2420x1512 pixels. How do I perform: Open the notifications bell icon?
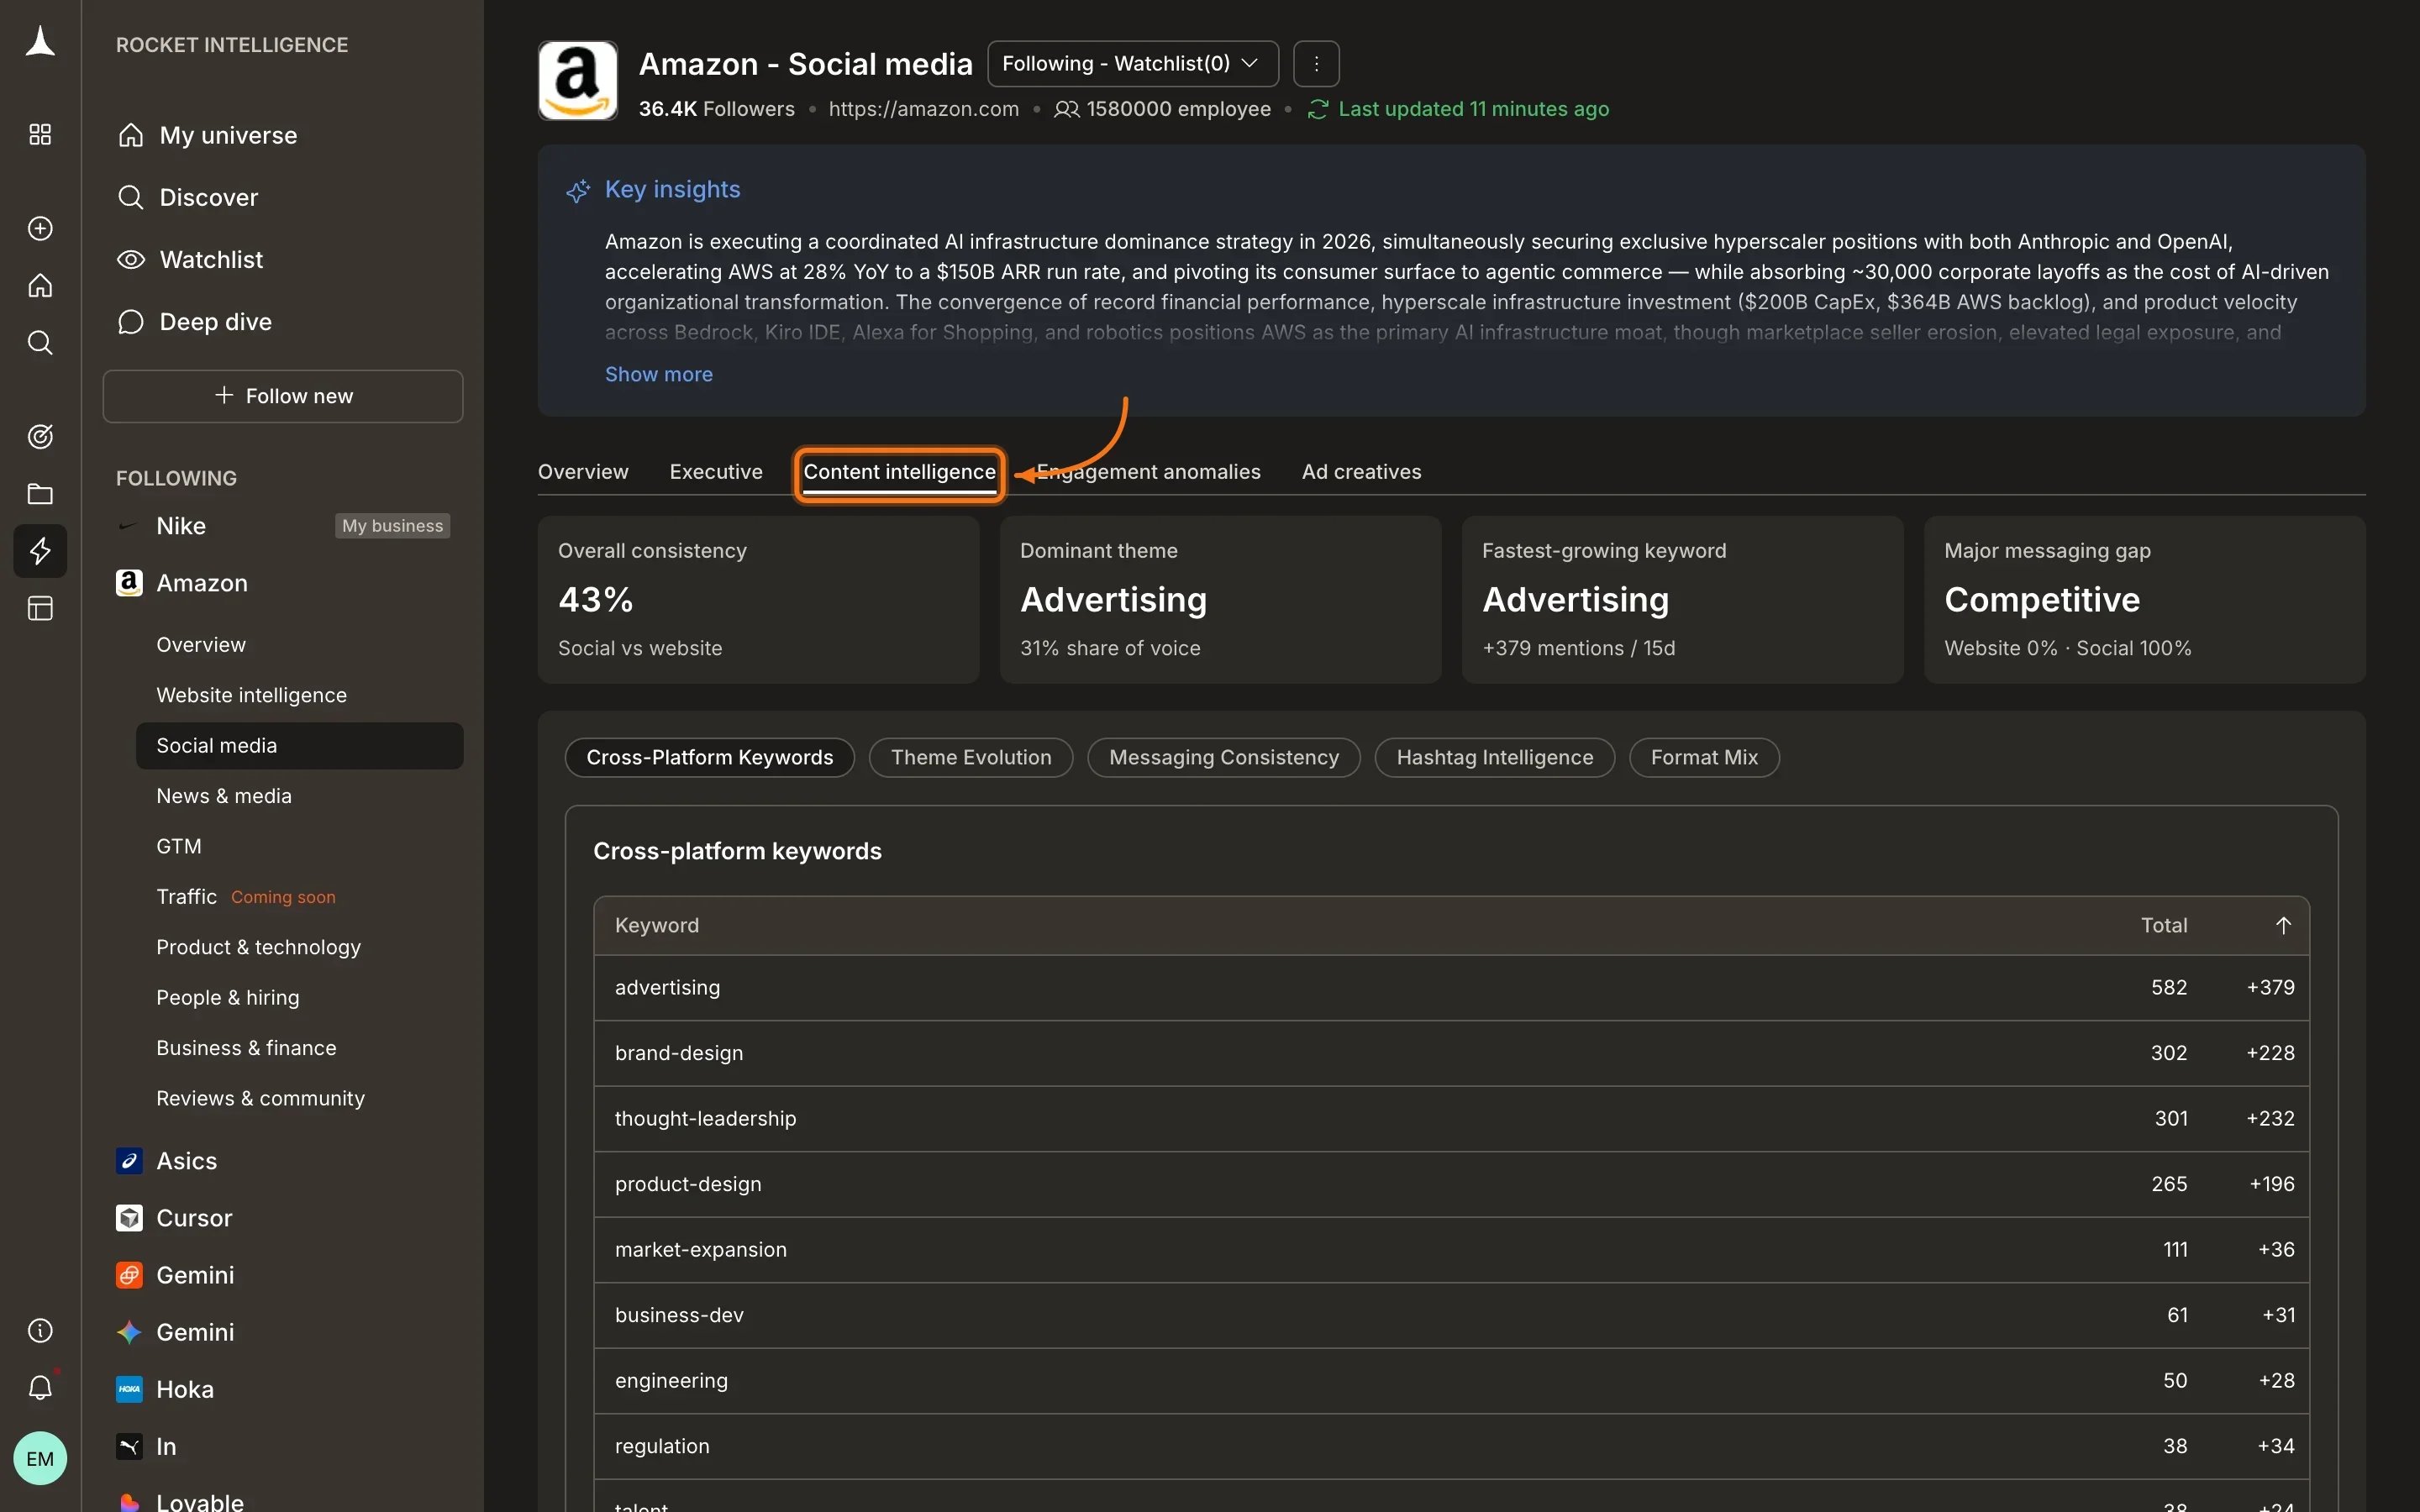coord(40,1388)
